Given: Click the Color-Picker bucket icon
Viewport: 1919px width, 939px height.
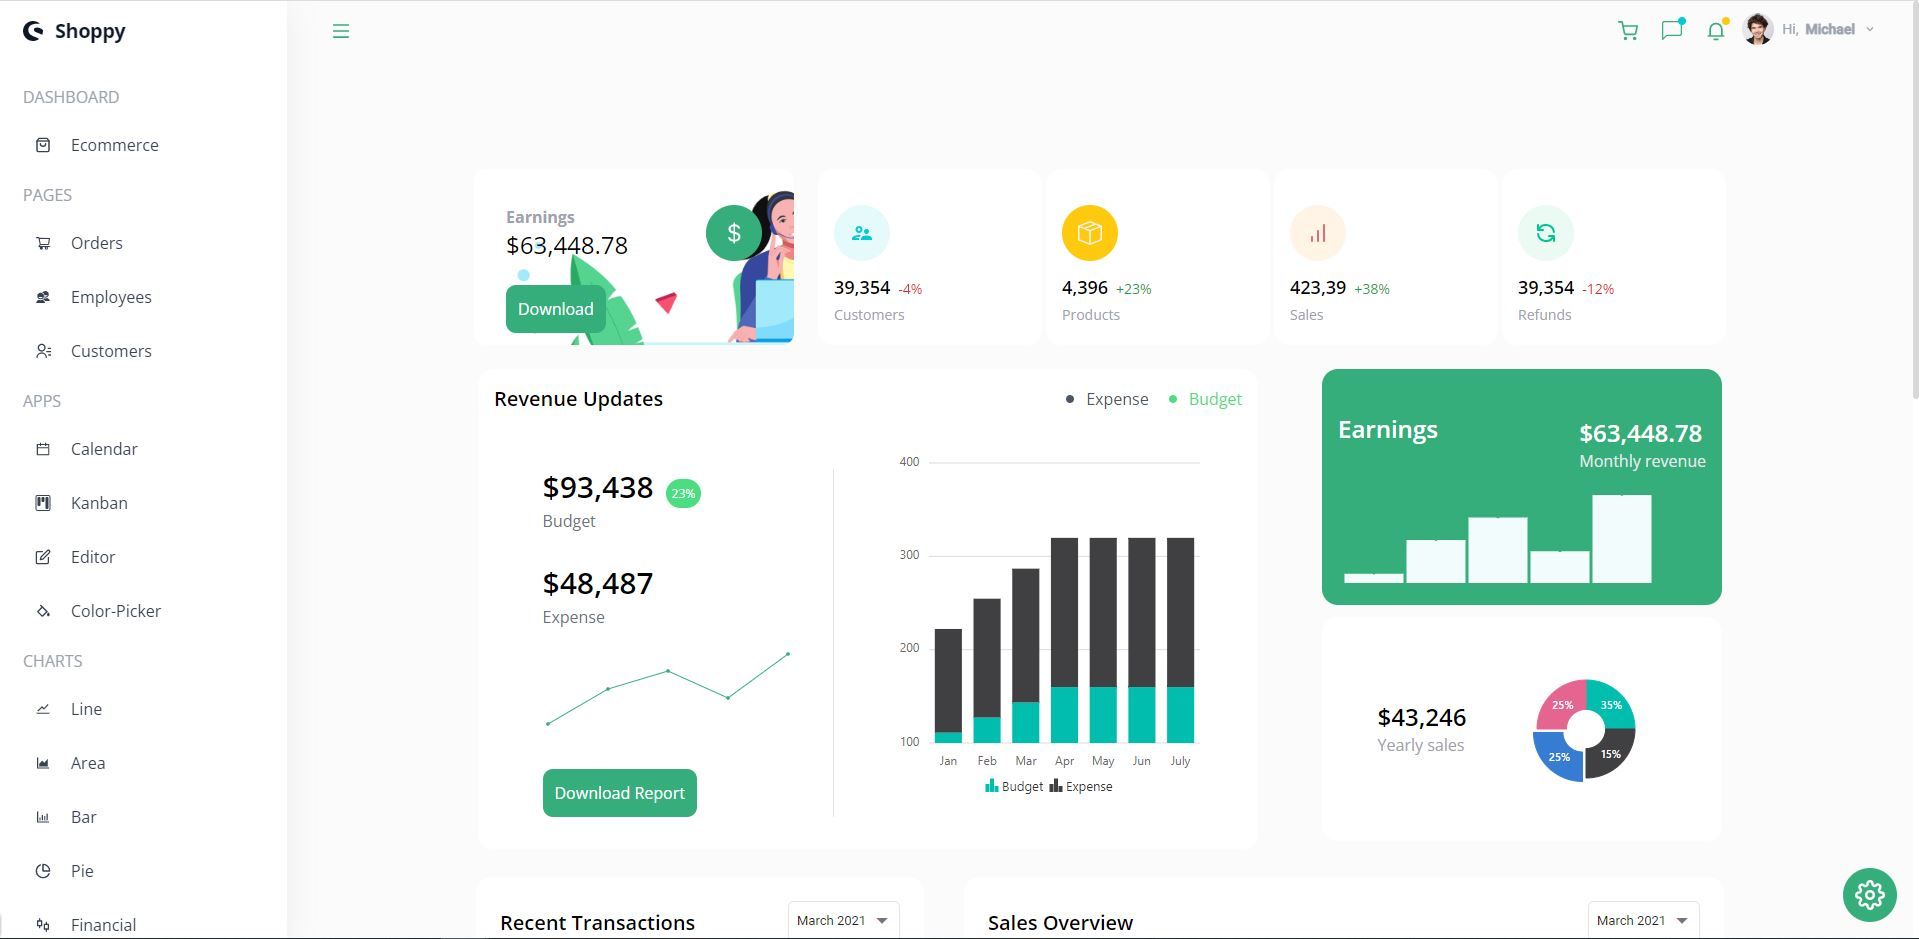Looking at the screenshot, I should pyautogui.click(x=43, y=611).
